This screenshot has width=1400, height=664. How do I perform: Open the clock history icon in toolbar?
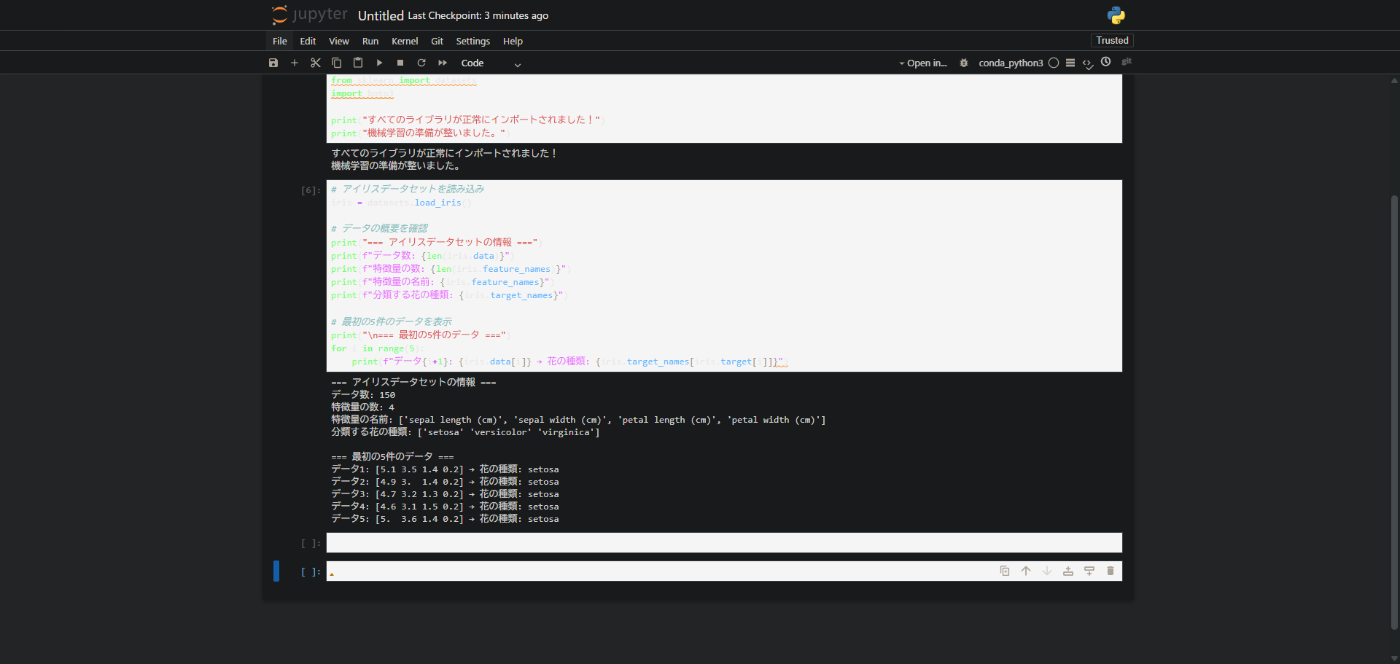tap(1106, 62)
